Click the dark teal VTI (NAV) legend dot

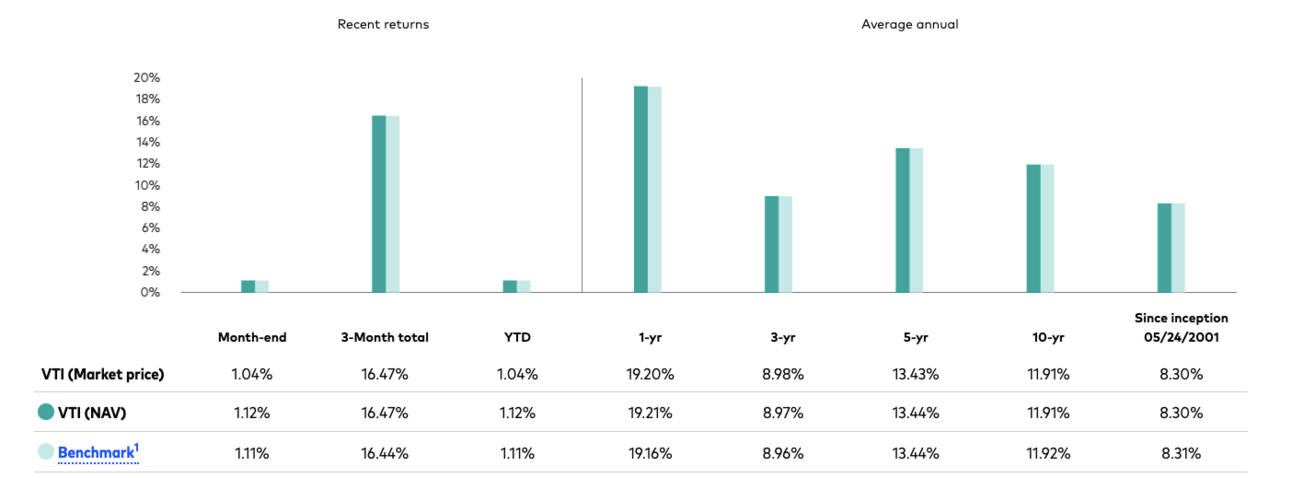pos(45,411)
